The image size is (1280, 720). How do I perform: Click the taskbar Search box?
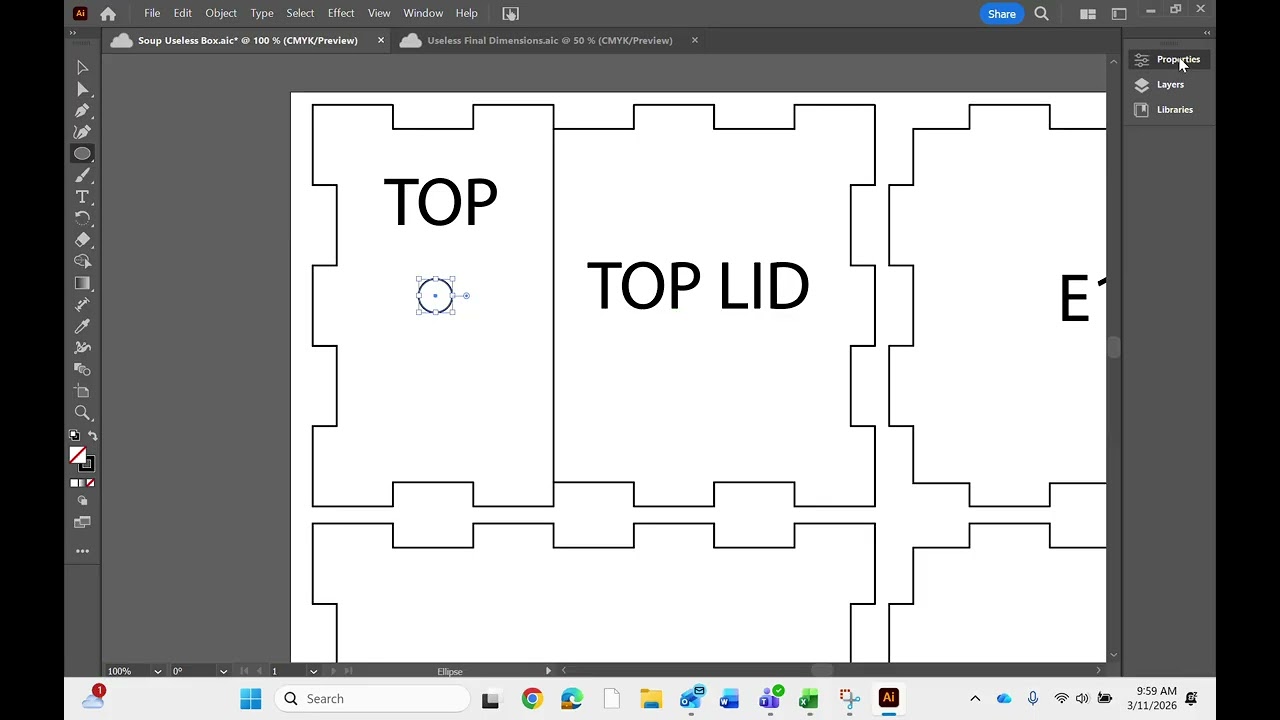tap(373, 699)
